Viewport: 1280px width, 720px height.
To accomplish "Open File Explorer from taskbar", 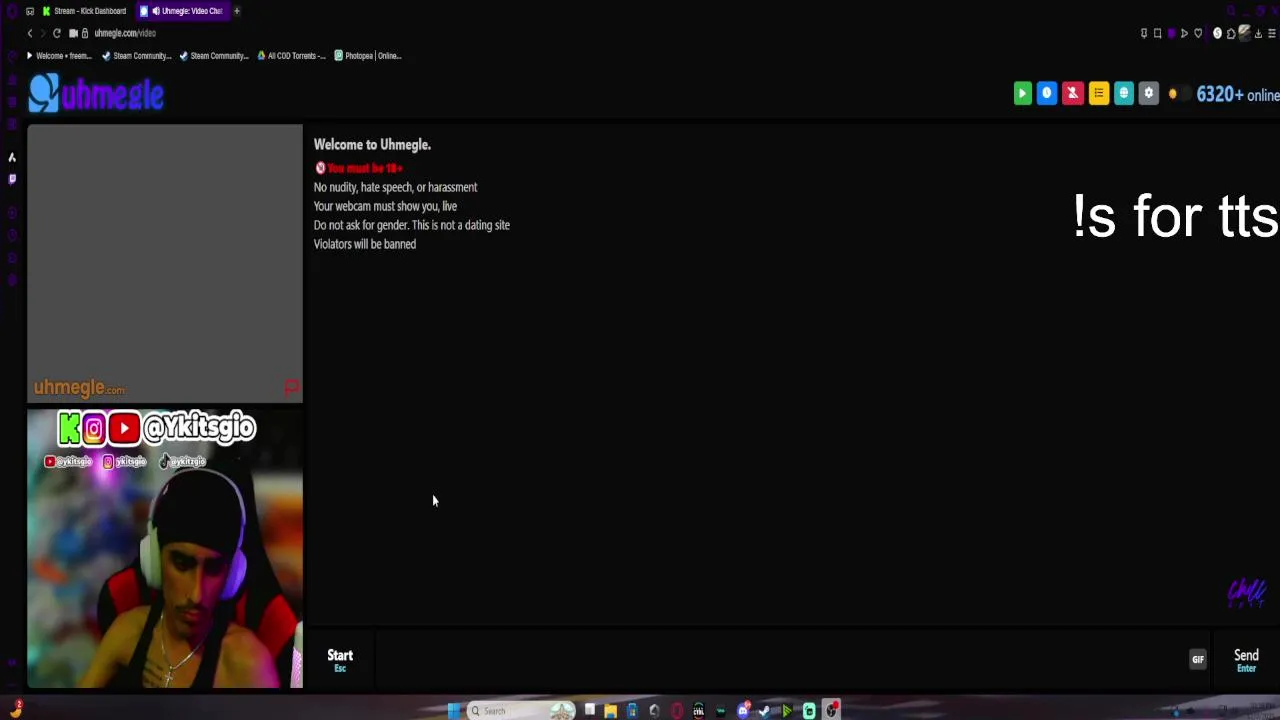I will click(x=610, y=711).
